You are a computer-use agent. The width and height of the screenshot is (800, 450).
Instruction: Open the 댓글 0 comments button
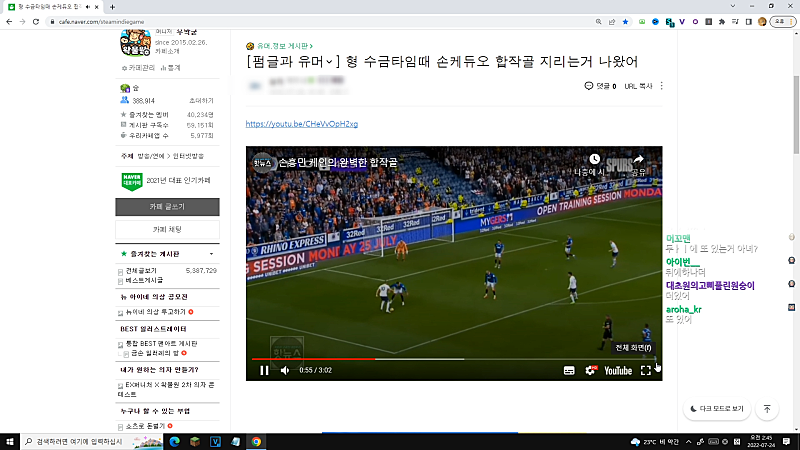pos(601,86)
